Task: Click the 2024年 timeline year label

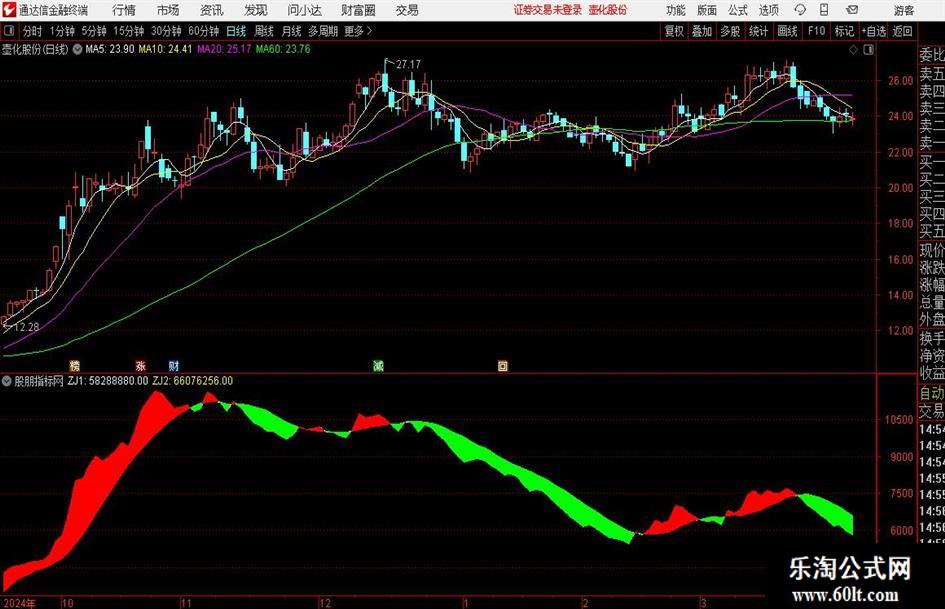Action: pyautogui.click(x=20, y=603)
